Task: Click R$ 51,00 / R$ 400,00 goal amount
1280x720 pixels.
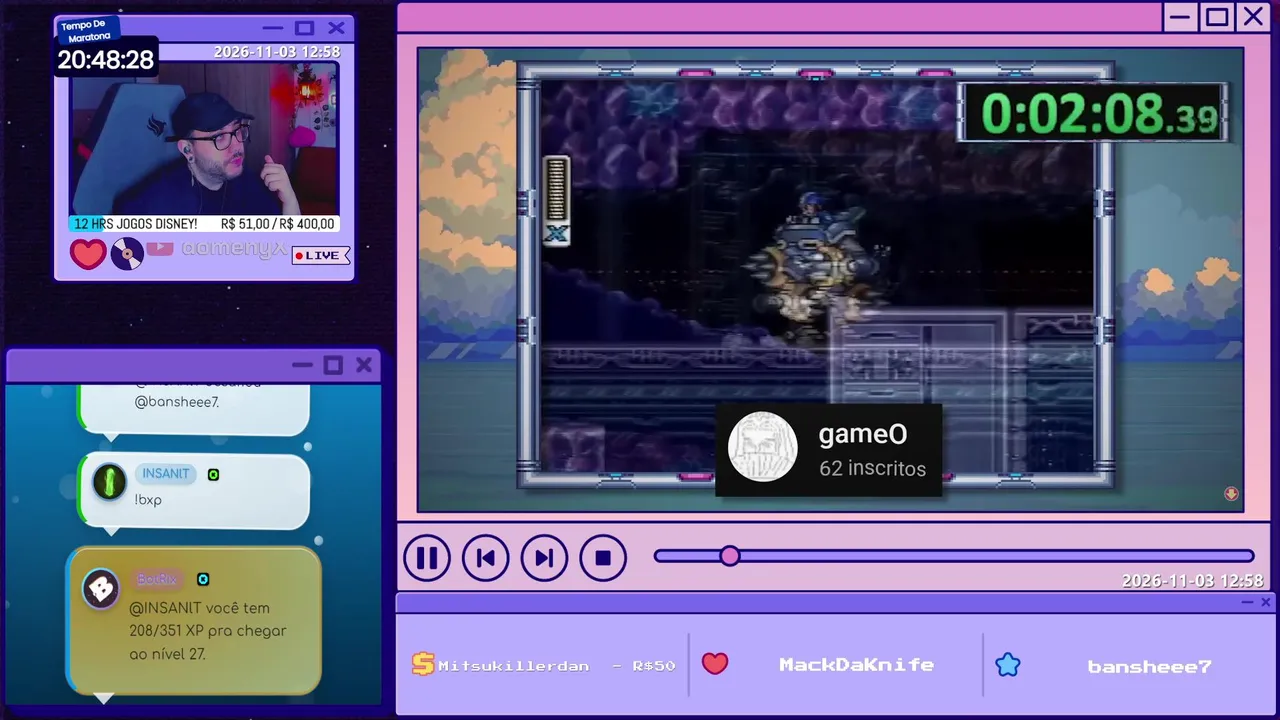Action: click(x=278, y=224)
